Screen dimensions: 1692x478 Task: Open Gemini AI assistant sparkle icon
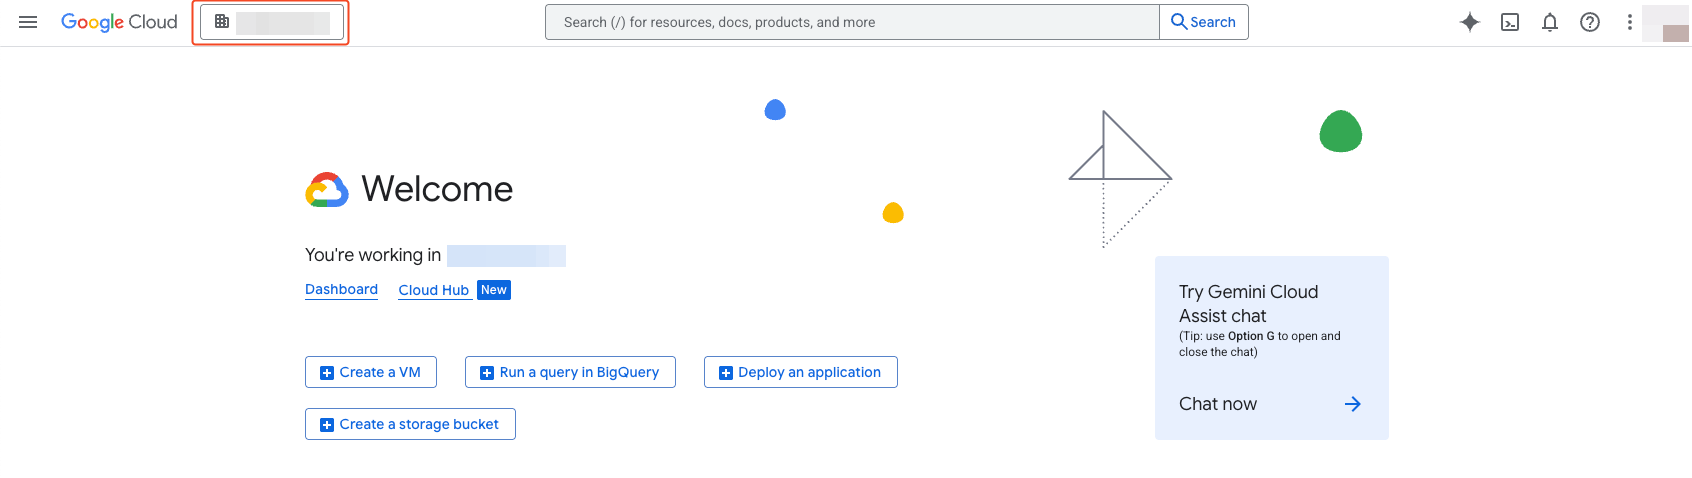pyautogui.click(x=1469, y=22)
